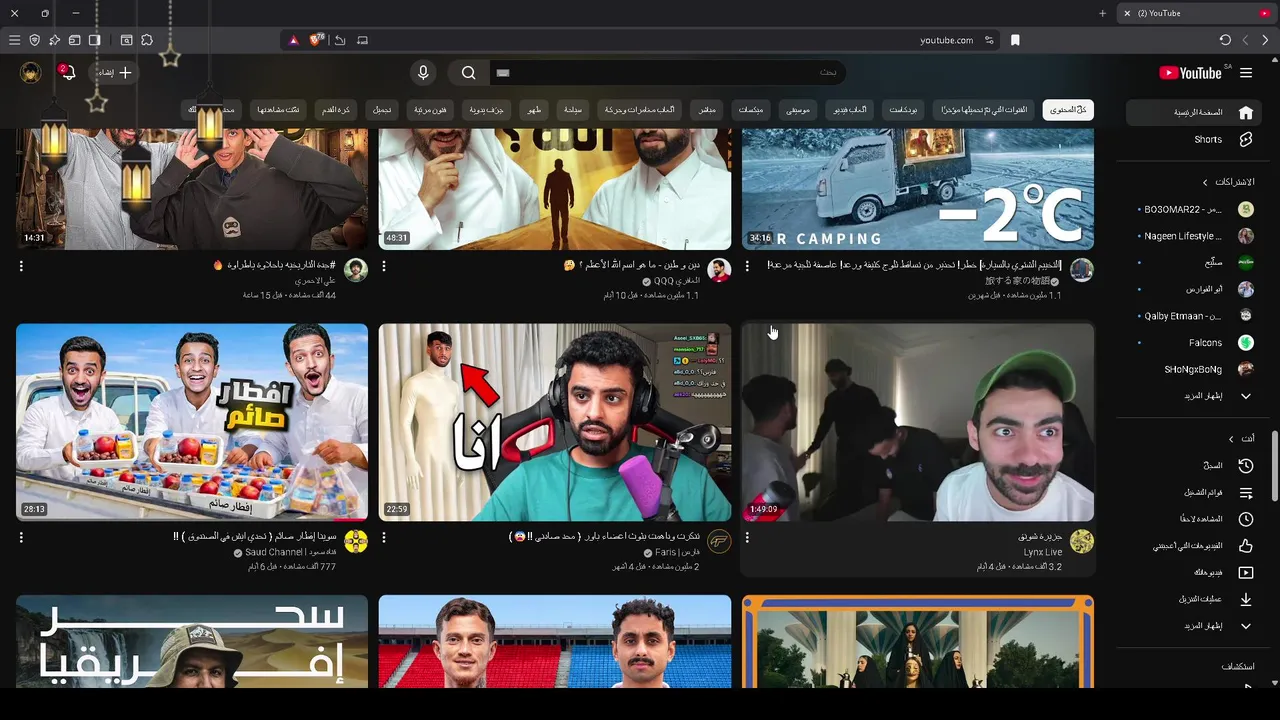Play the Faris 22:59 video thumbnail

pos(555,422)
